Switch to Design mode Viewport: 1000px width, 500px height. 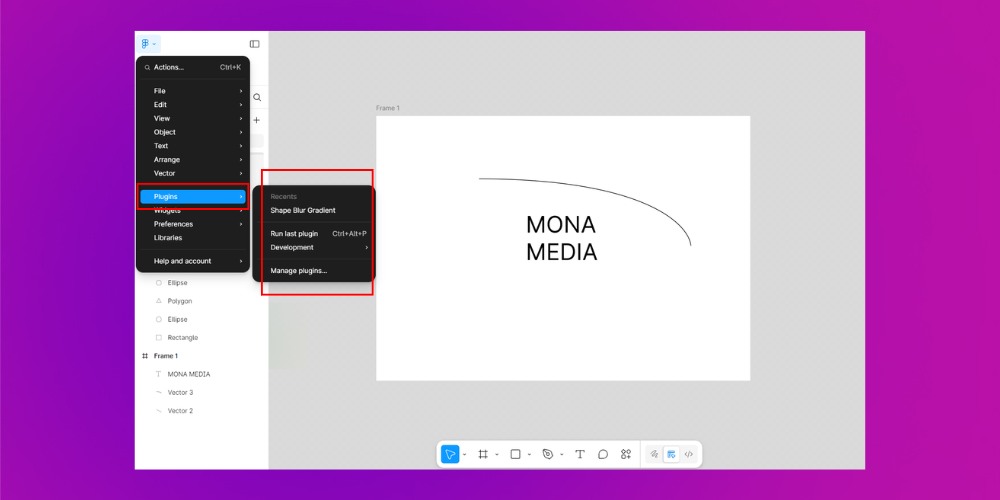tap(671, 454)
